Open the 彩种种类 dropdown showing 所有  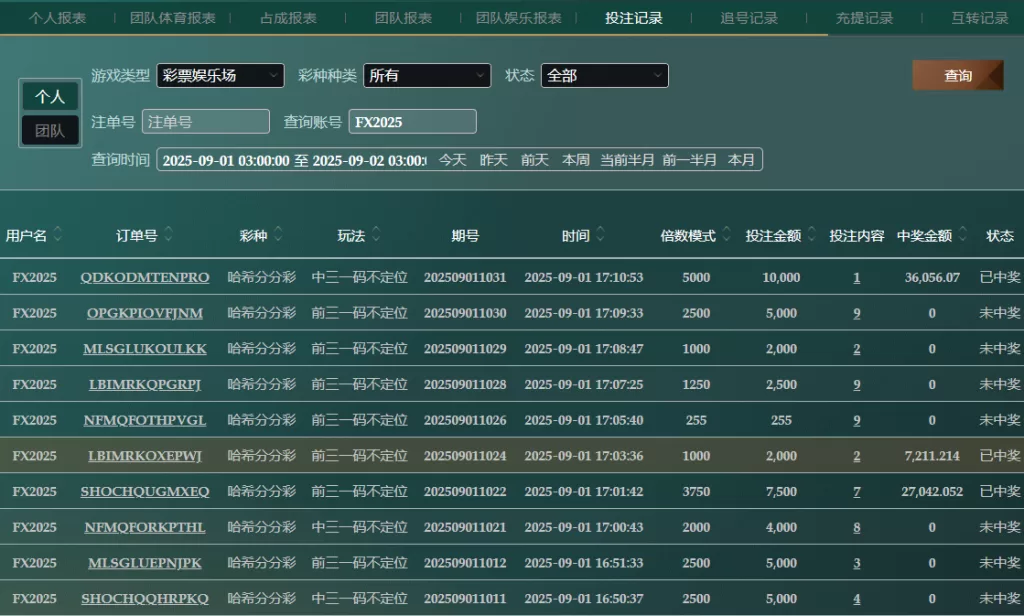tap(427, 76)
